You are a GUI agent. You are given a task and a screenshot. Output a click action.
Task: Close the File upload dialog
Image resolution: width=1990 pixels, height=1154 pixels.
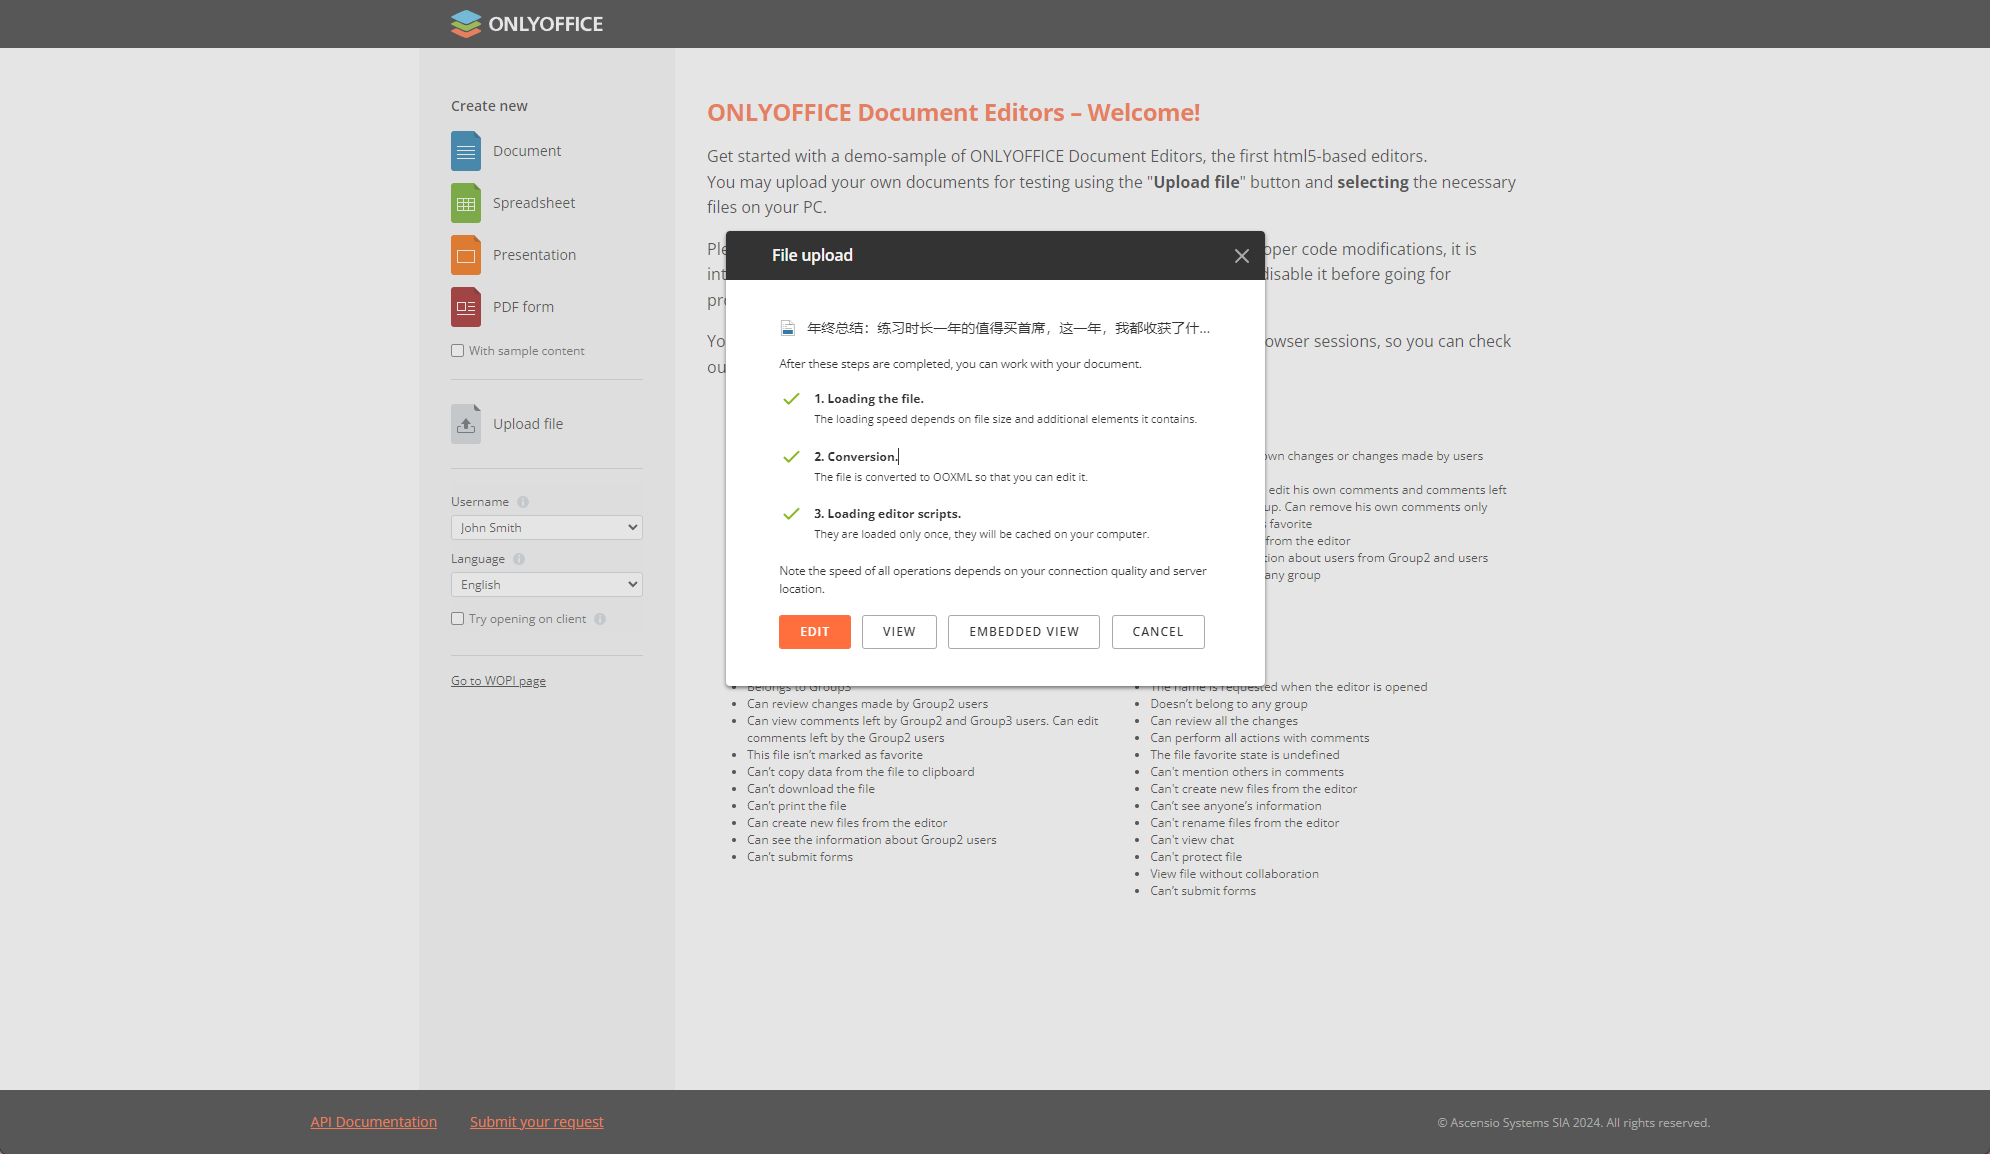click(x=1242, y=256)
